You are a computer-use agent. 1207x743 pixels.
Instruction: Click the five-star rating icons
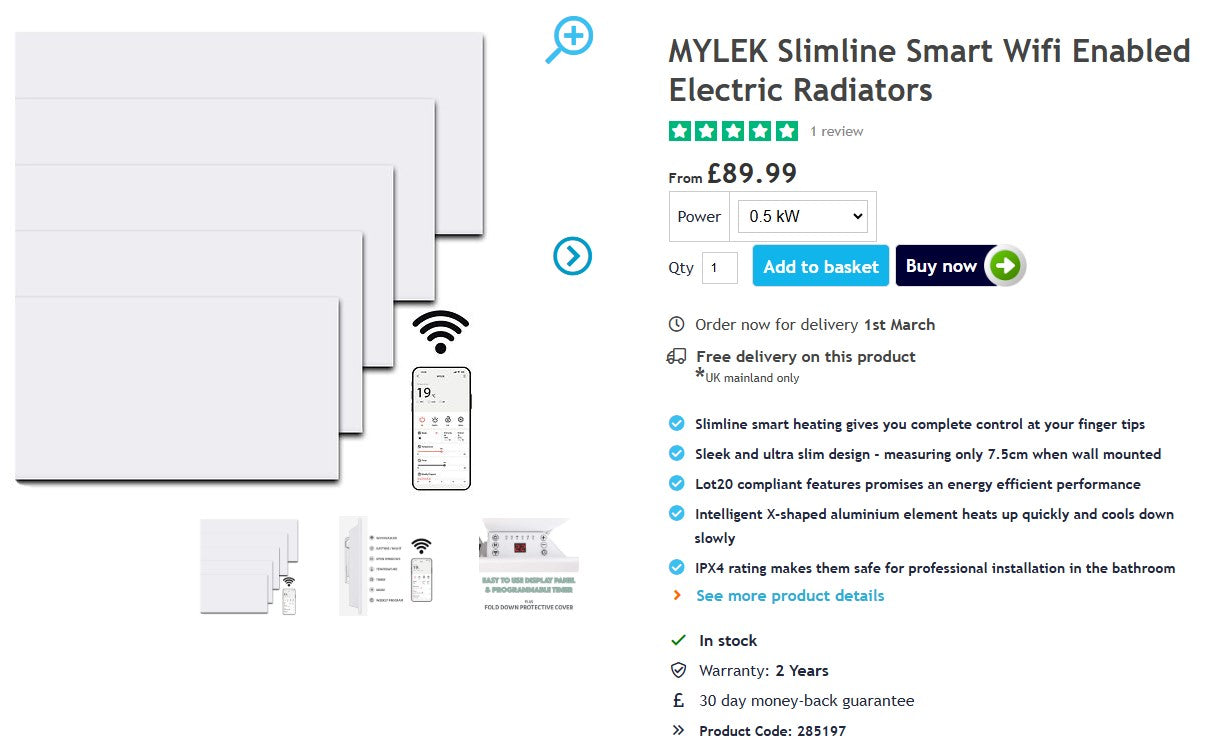pos(733,131)
